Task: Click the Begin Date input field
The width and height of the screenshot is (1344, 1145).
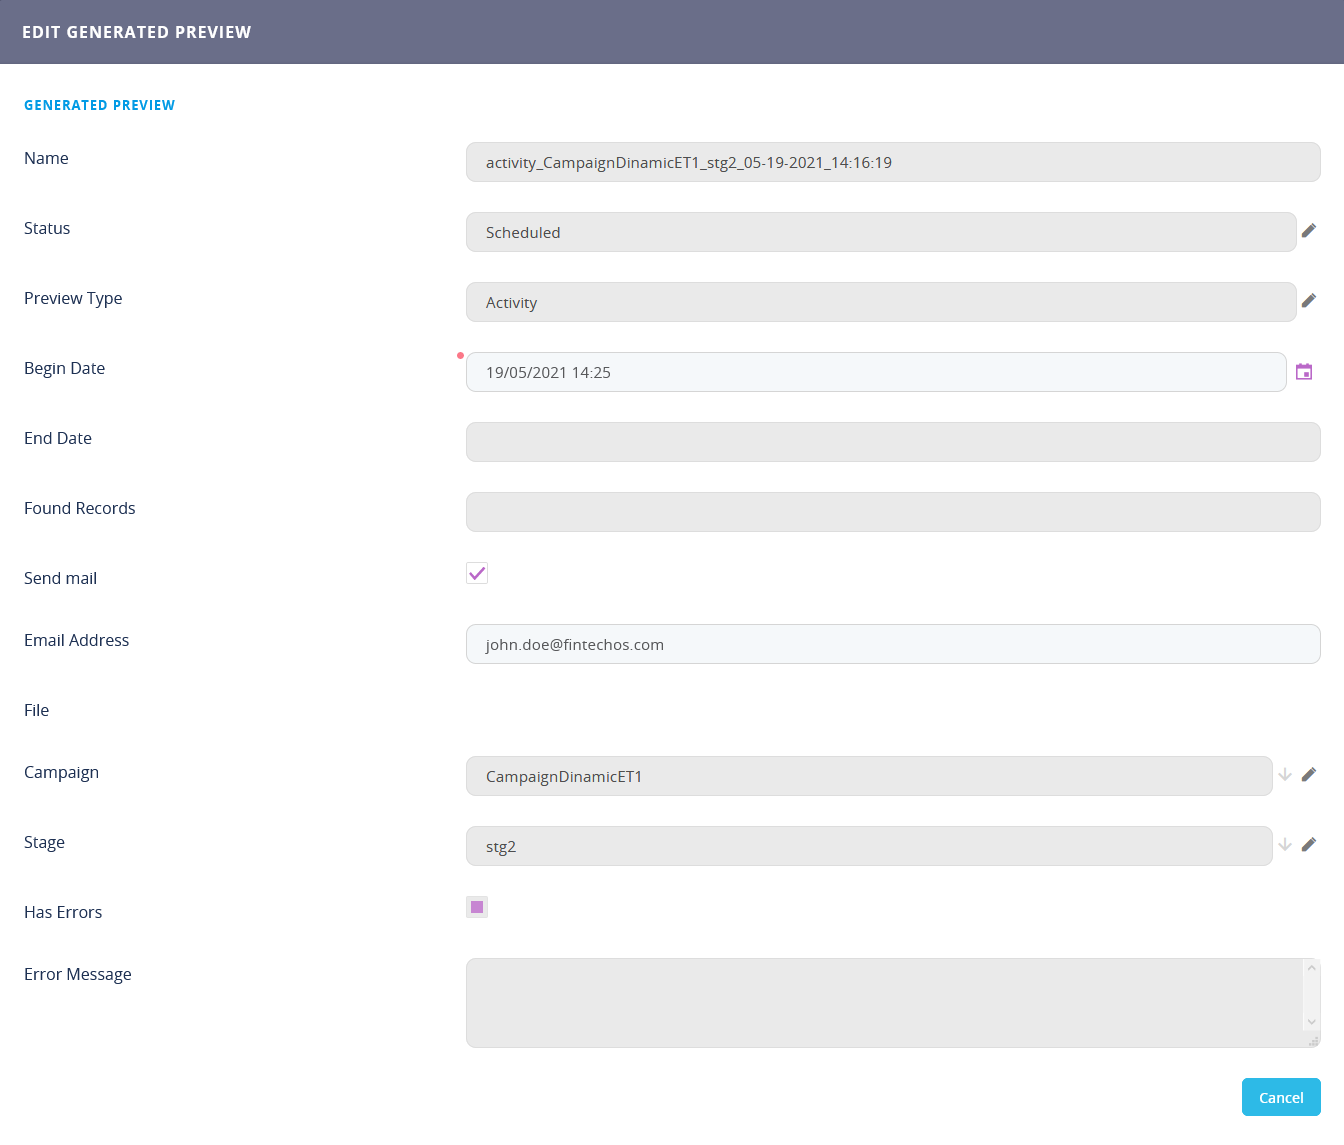Action: 875,372
